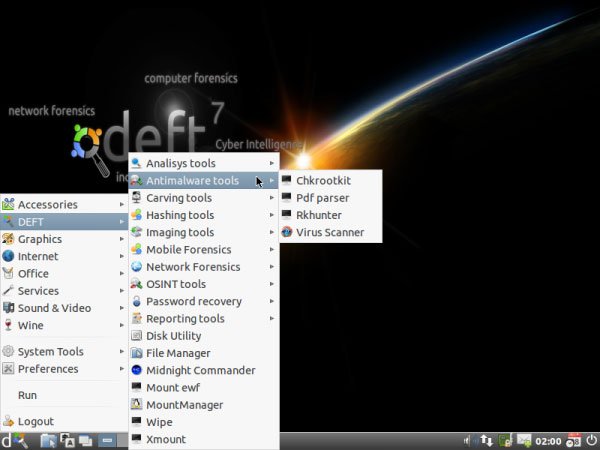The height and width of the screenshot is (450, 600).
Task: Click the taskbar launcher showing a minus bar
Action: pyautogui.click(x=107, y=441)
